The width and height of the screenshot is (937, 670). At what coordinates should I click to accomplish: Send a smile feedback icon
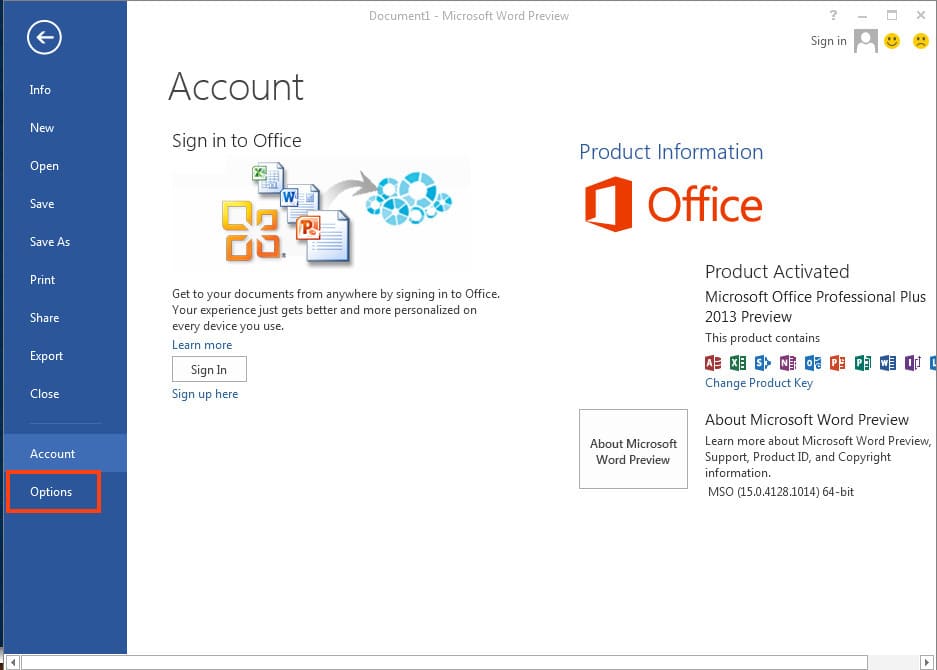click(x=892, y=41)
